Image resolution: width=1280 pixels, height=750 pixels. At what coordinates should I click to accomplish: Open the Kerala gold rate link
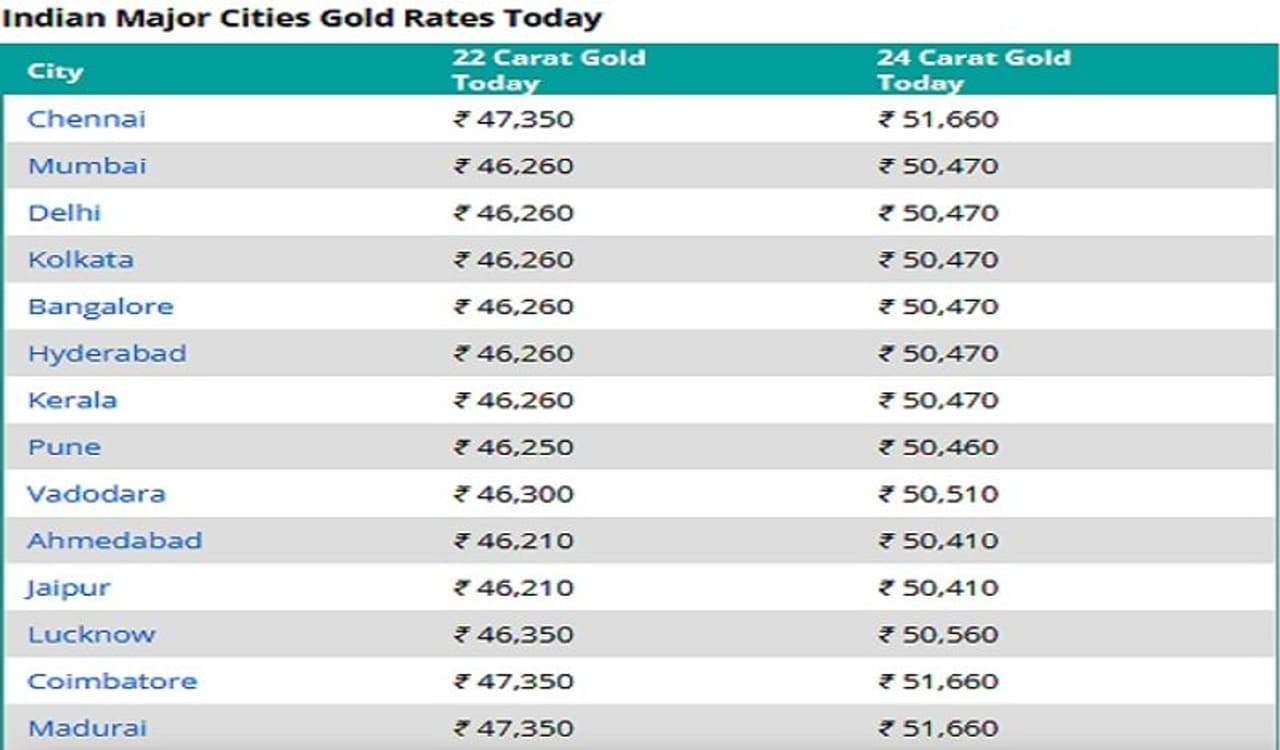pyautogui.click(x=72, y=400)
